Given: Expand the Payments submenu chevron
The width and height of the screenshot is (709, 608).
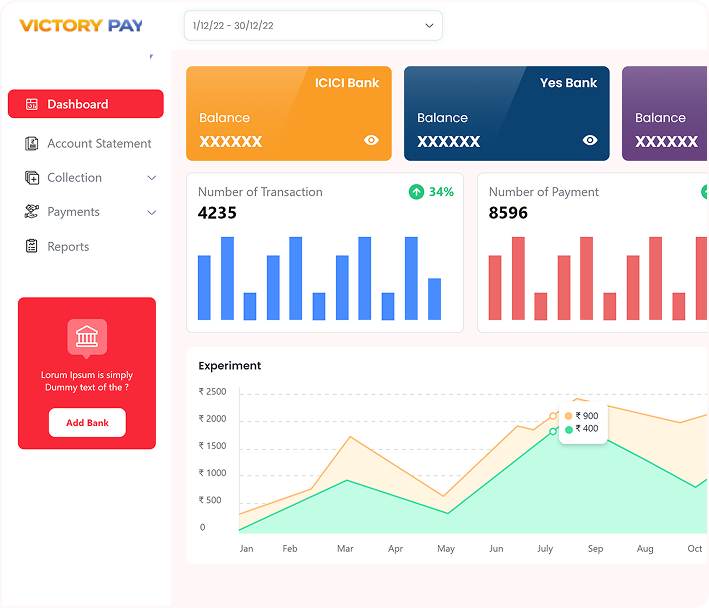Looking at the screenshot, I should tap(152, 212).
